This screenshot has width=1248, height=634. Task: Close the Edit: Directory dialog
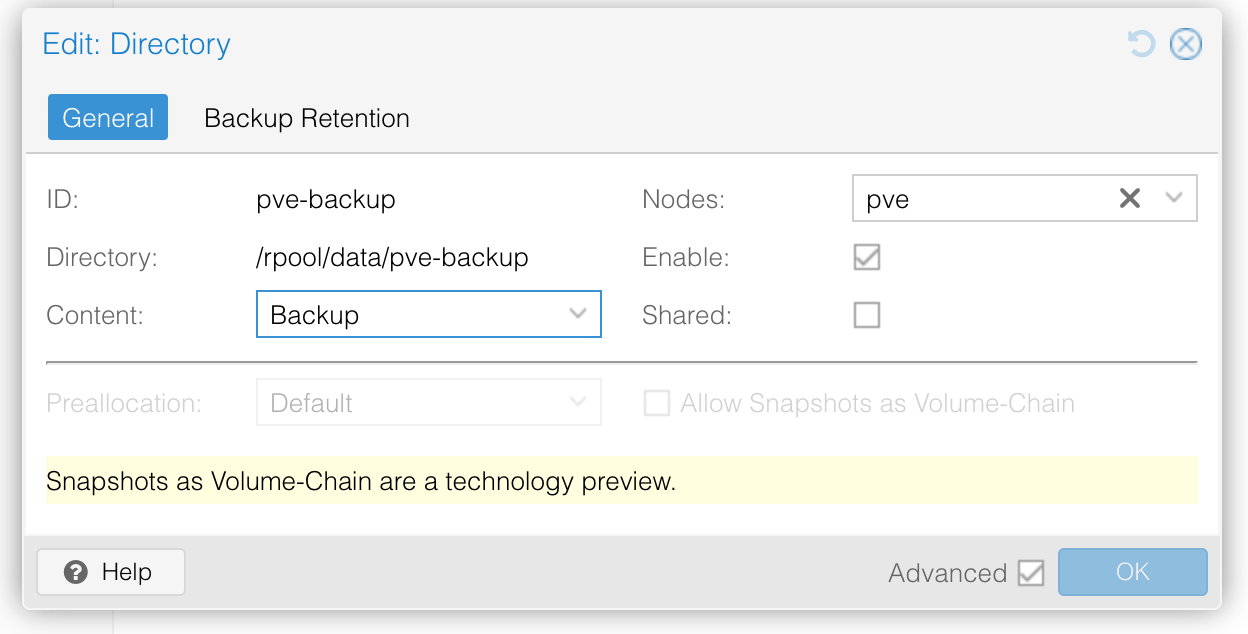1186,44
